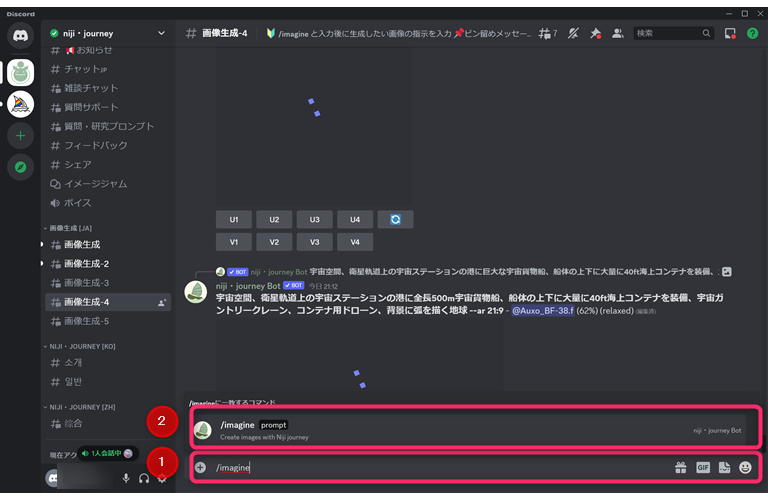Screen dimensions: 768x500
Task: Click V1 variation button
Action: [234, 242]
